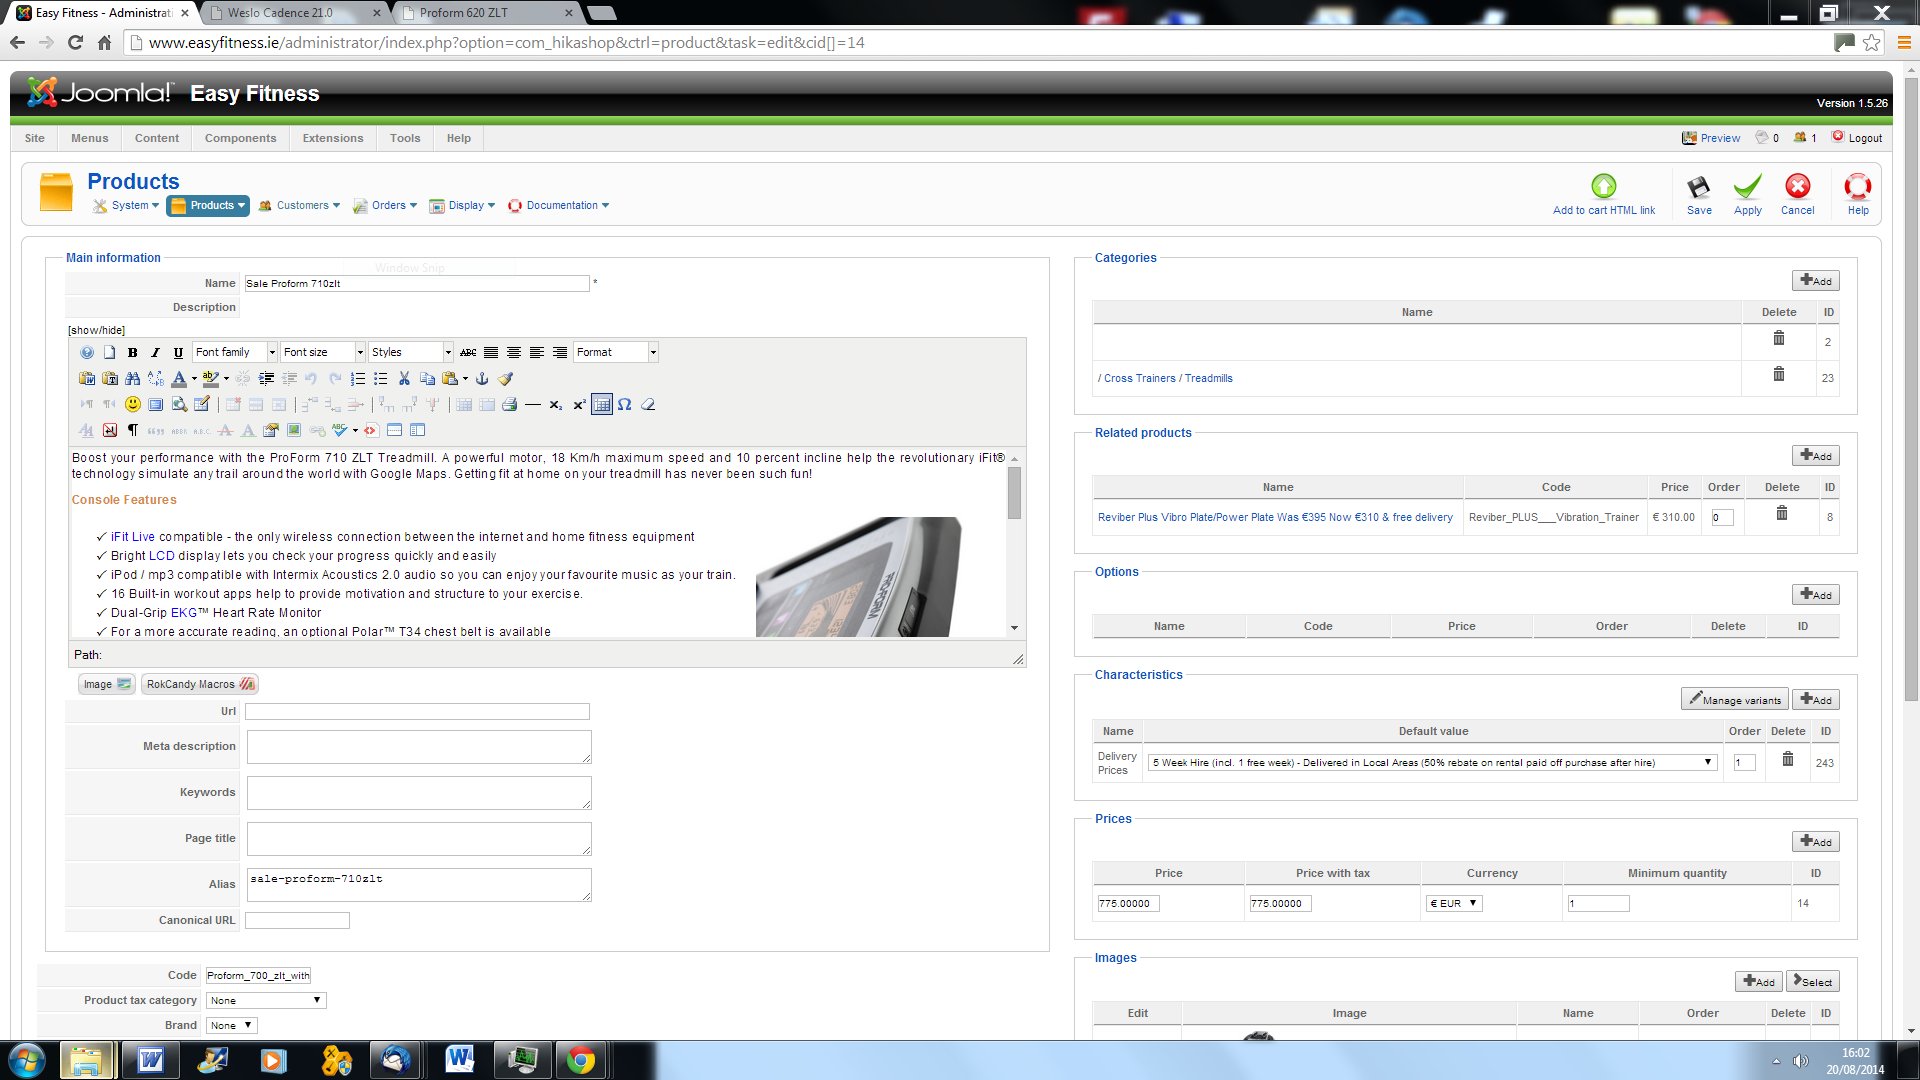
Task: Open the EUR currency dropdown
Action: coord(1454,903)
